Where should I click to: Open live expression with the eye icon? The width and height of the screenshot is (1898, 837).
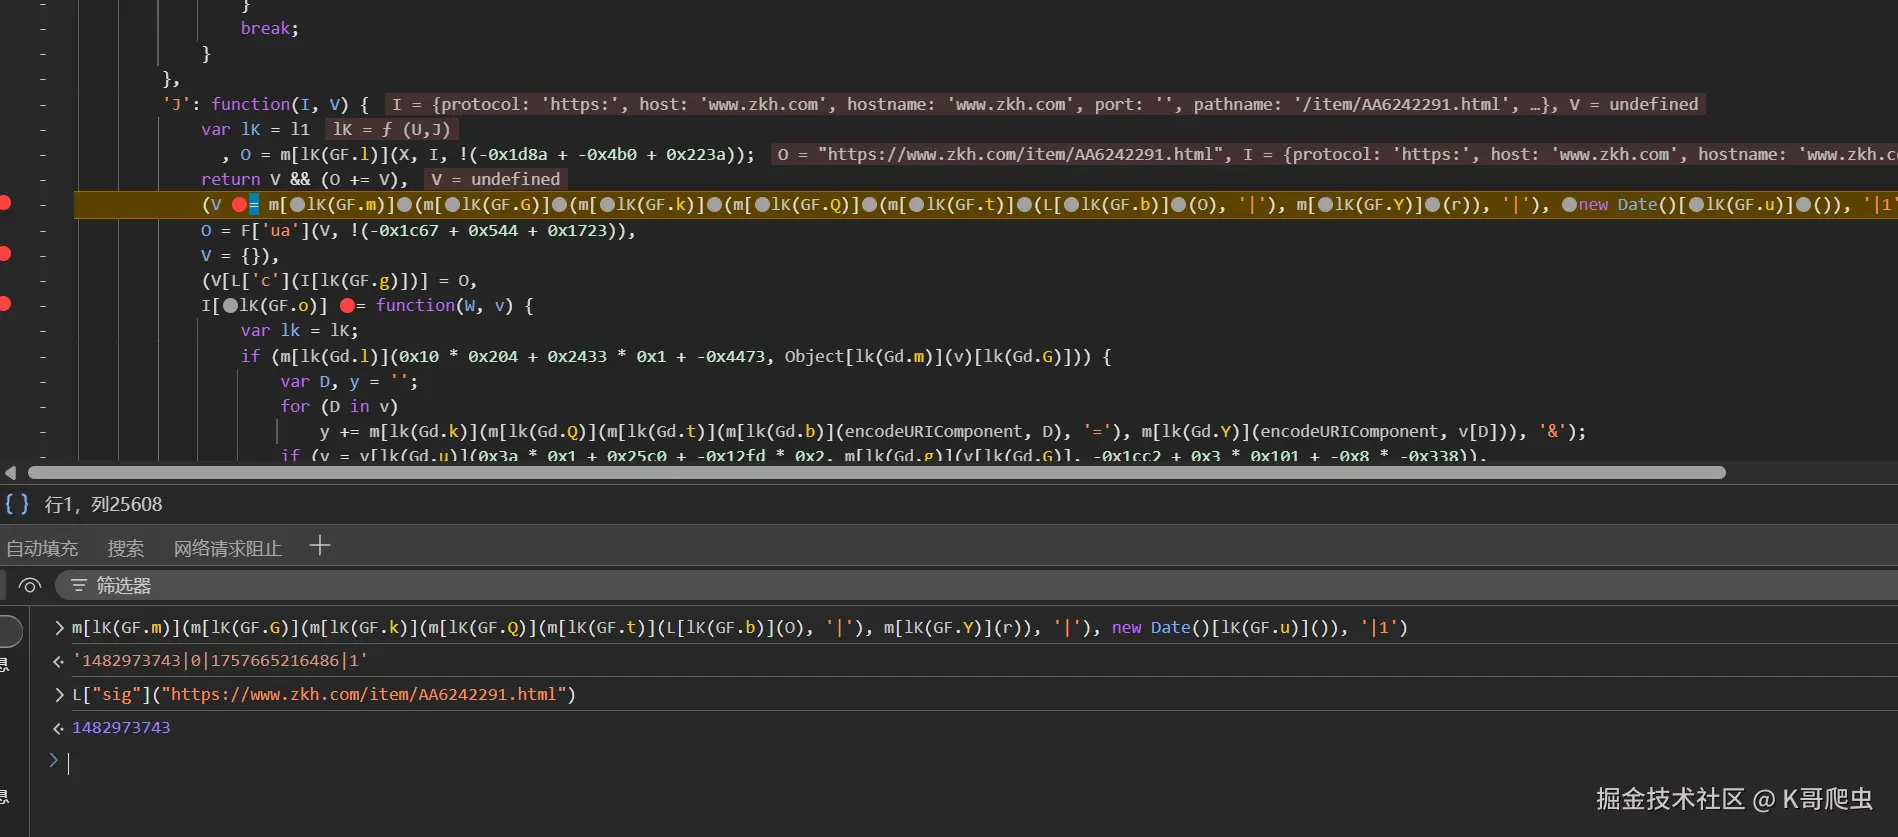[x=30, y=586]
